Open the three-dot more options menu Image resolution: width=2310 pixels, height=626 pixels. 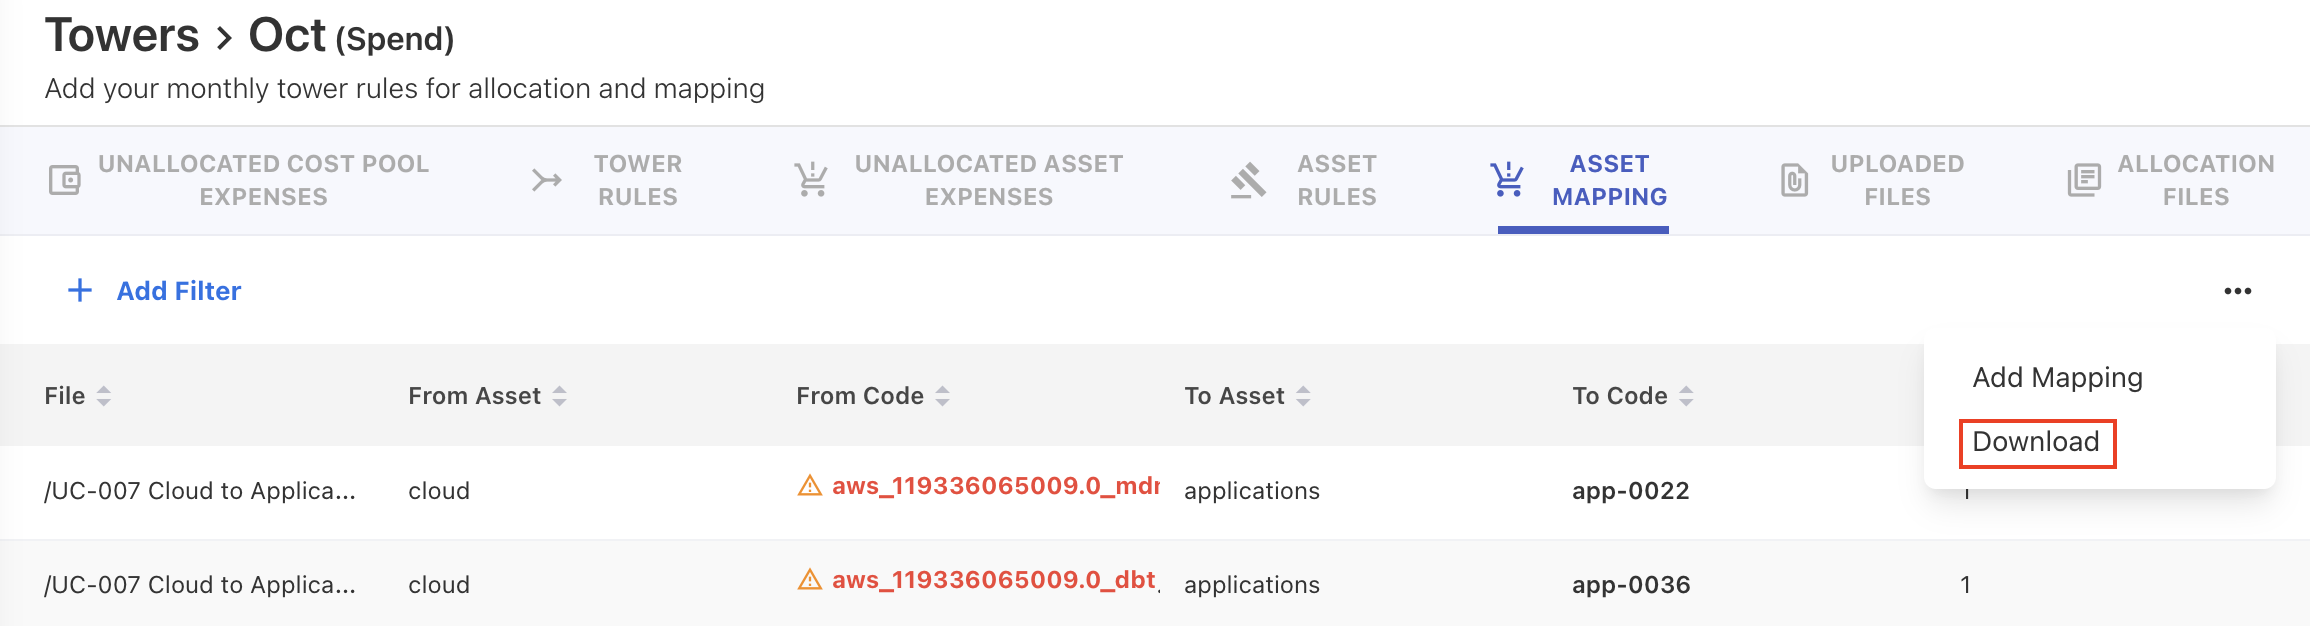click(x=2237, y=291)
